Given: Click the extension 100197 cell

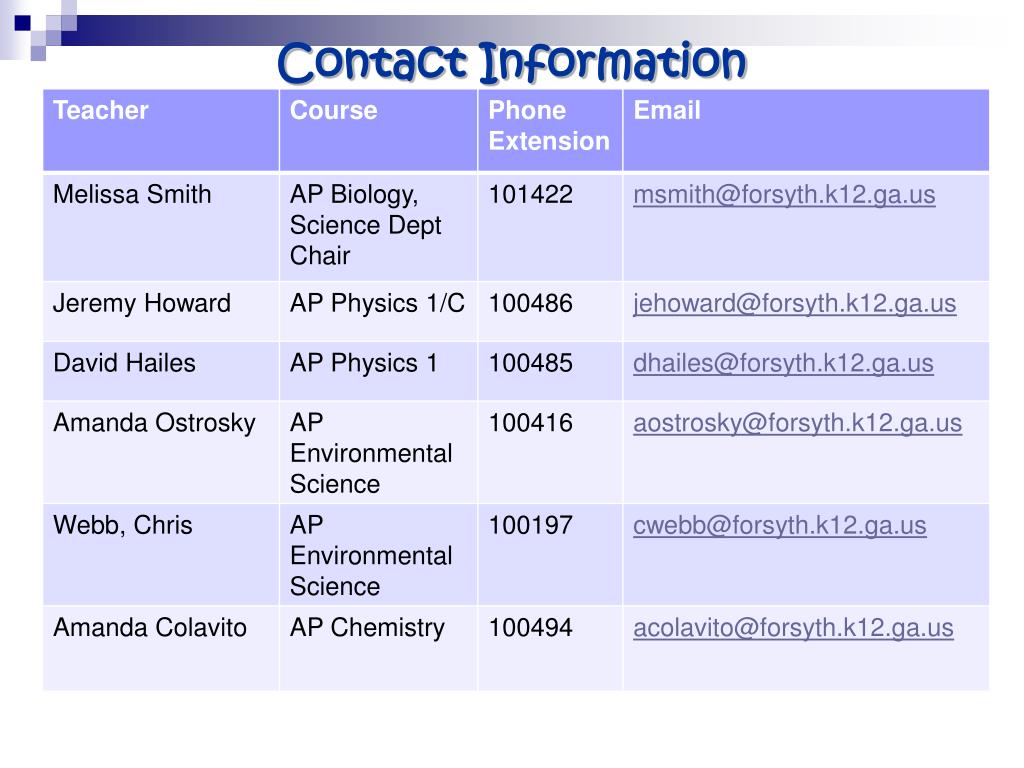Looking at the screenshot, I should tap(550, 554).
